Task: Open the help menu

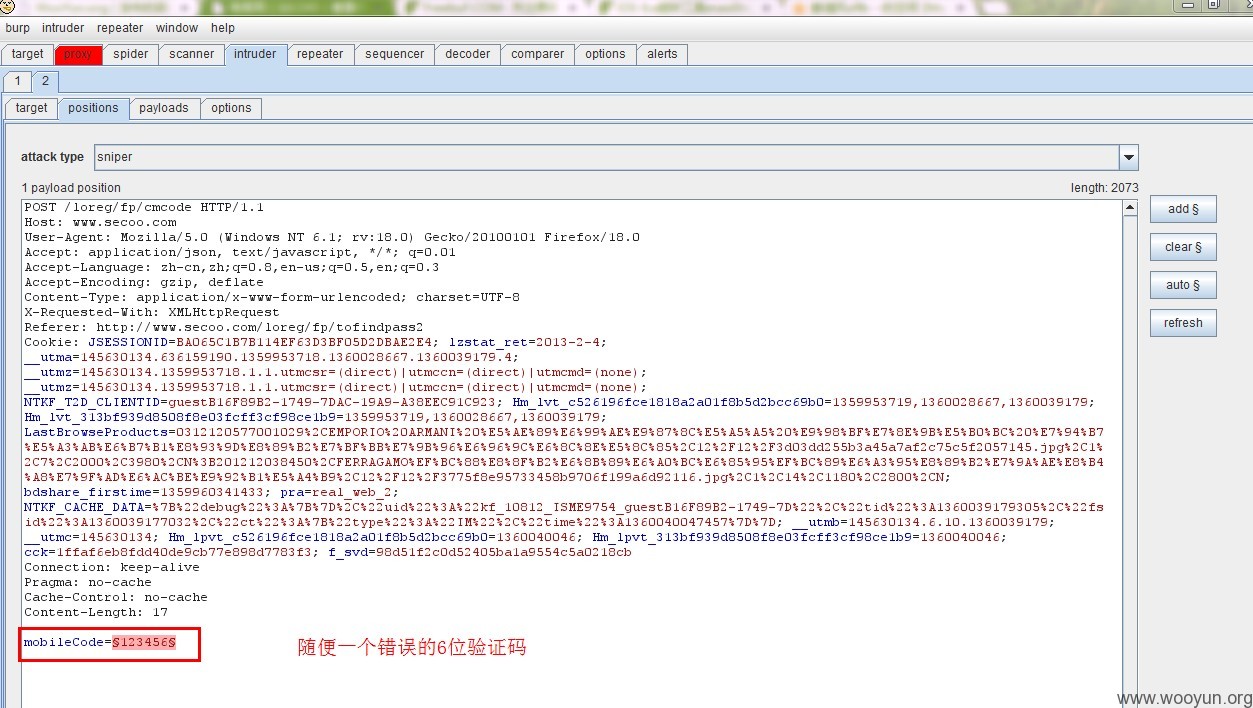Action: [x=223, y=28]
